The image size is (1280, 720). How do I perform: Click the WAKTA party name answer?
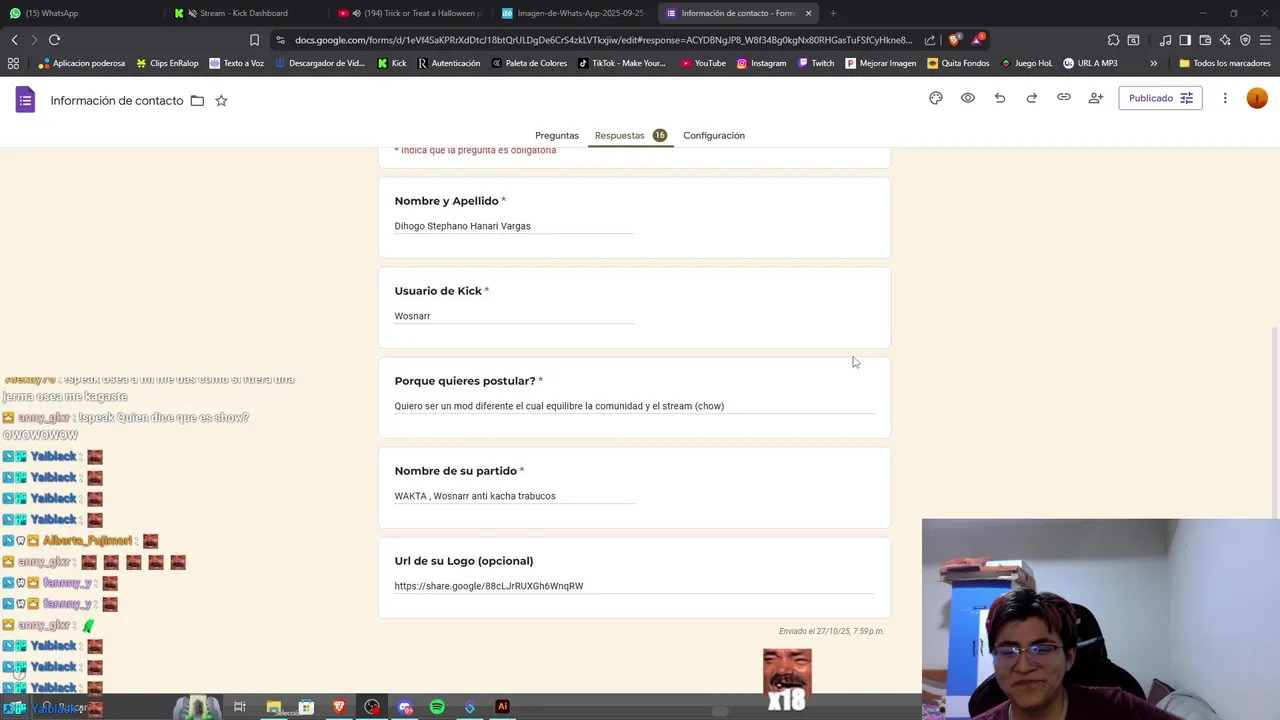(475, 496)
